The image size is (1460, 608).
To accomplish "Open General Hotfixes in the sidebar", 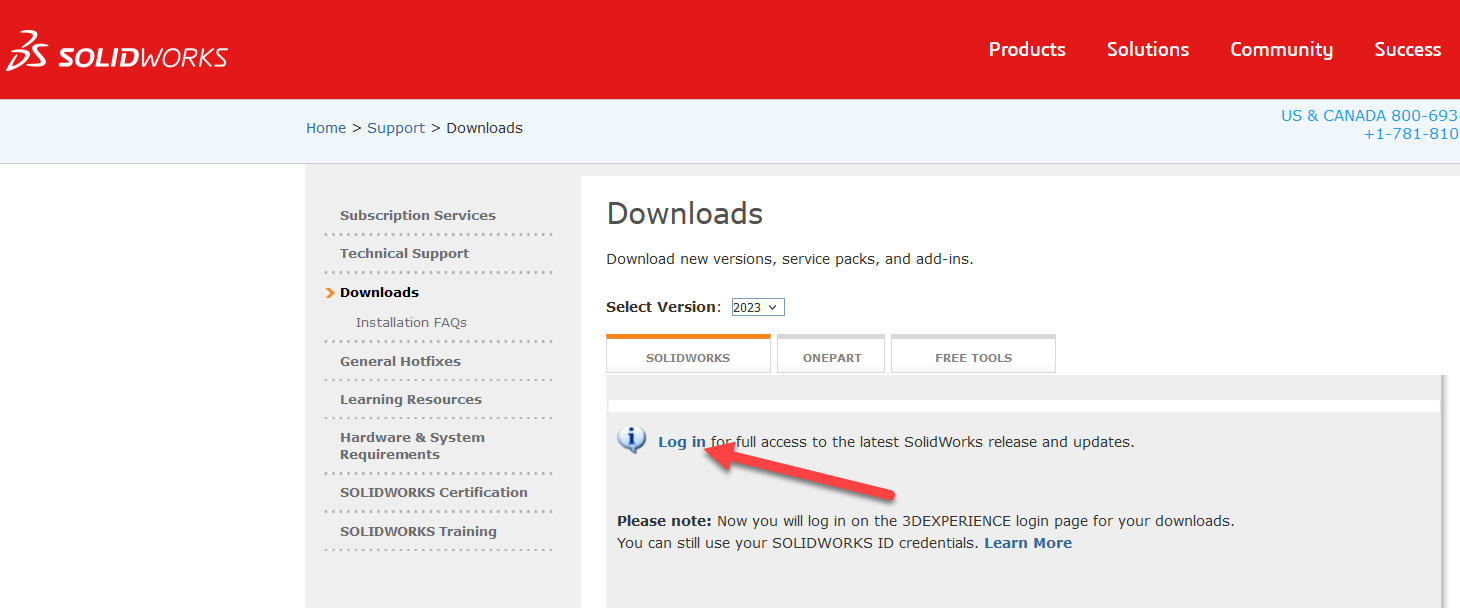I will pyautogui.click(x=400, y=361).
